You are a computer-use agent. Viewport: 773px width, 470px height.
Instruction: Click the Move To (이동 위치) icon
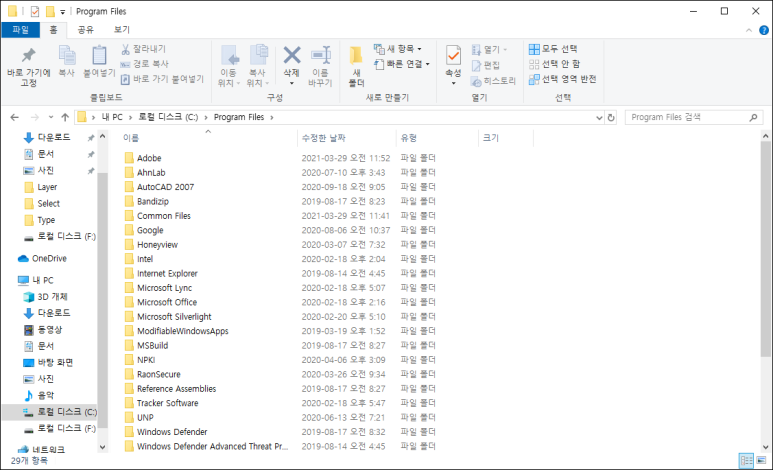click(229, 55)
